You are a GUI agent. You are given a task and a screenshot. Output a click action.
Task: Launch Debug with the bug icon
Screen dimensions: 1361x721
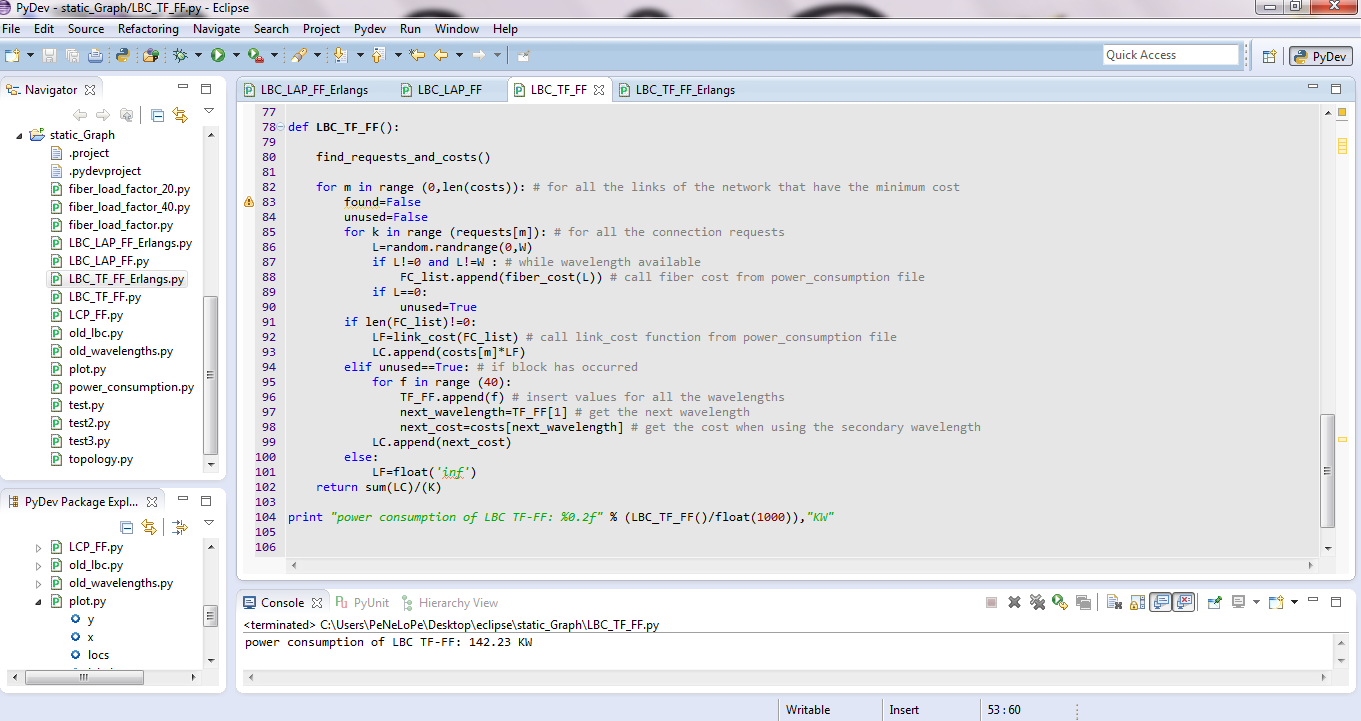[x=180, y=55]
